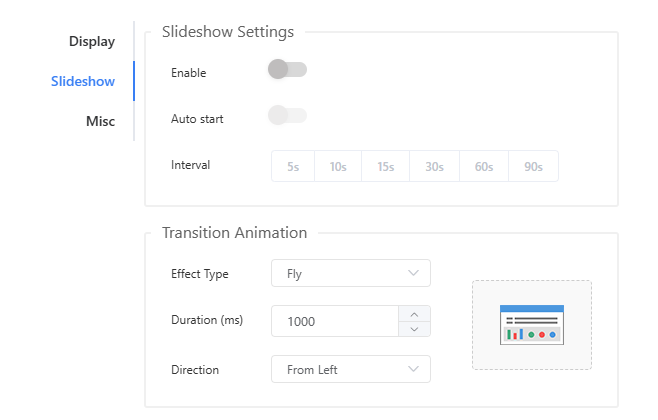Select the 5s interval option
Viewport: 658px width, 420px height.
coord(293,167)
